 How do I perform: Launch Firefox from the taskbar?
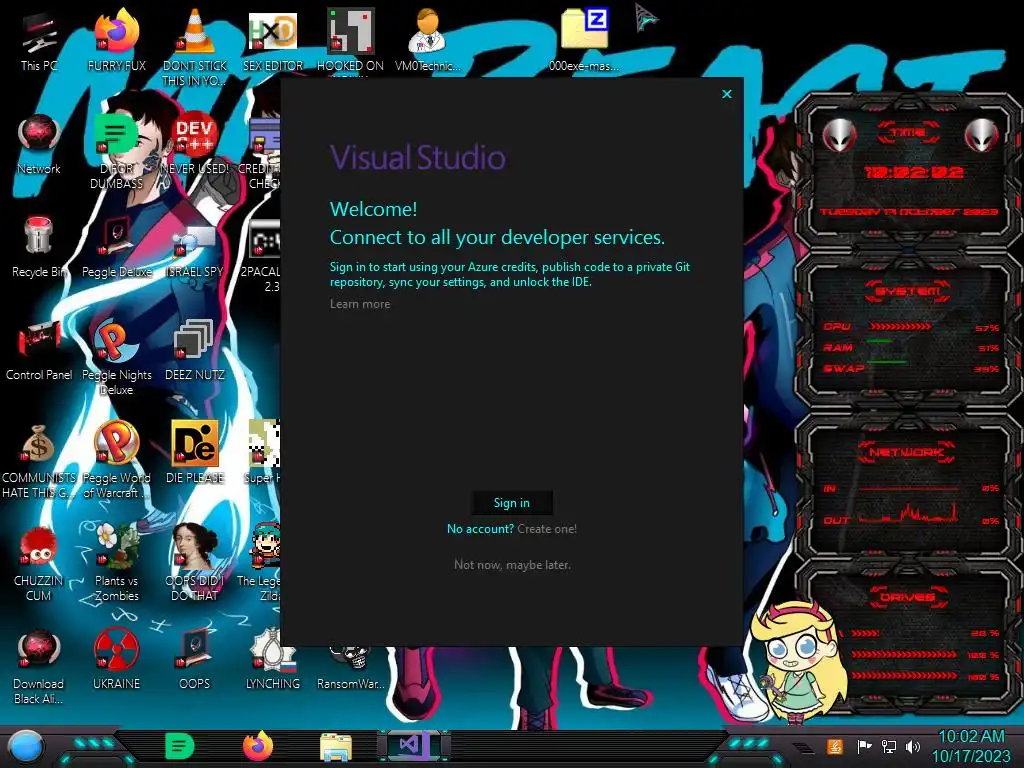tap(258, 746)
